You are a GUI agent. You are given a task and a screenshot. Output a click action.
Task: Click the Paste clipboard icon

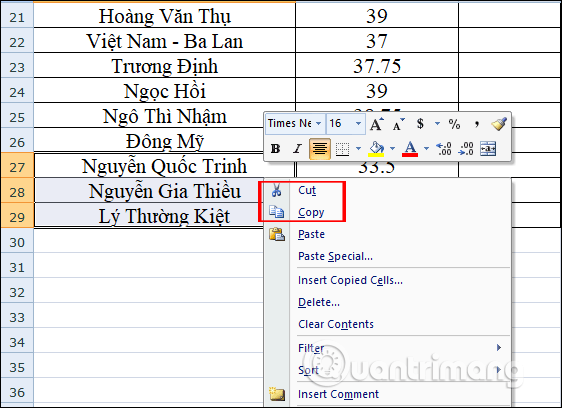(277, 234)
